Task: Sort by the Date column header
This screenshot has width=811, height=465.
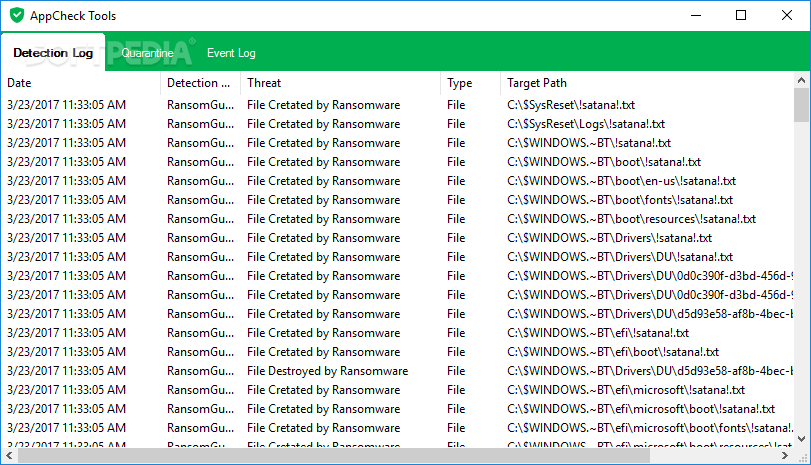Action: click(x=83, y=83)
